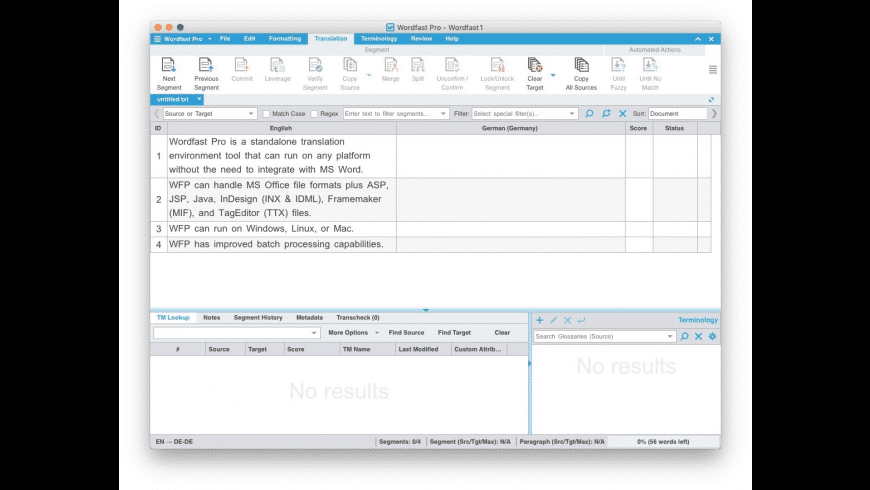870x490 pixels.
Task: Clear the glossary search with X icon
Action: pyautogui.click(x=699, y=336)
